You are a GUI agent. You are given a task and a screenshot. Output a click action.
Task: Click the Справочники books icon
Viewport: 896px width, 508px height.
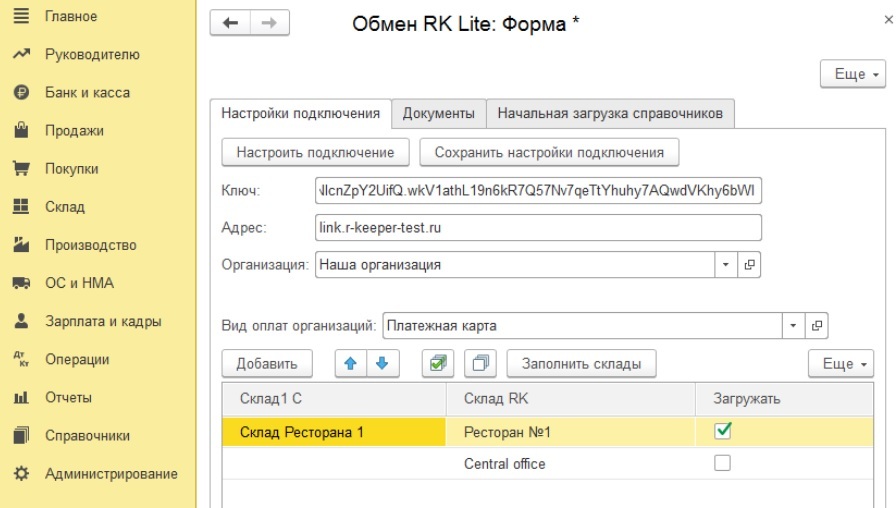(21, 435)
